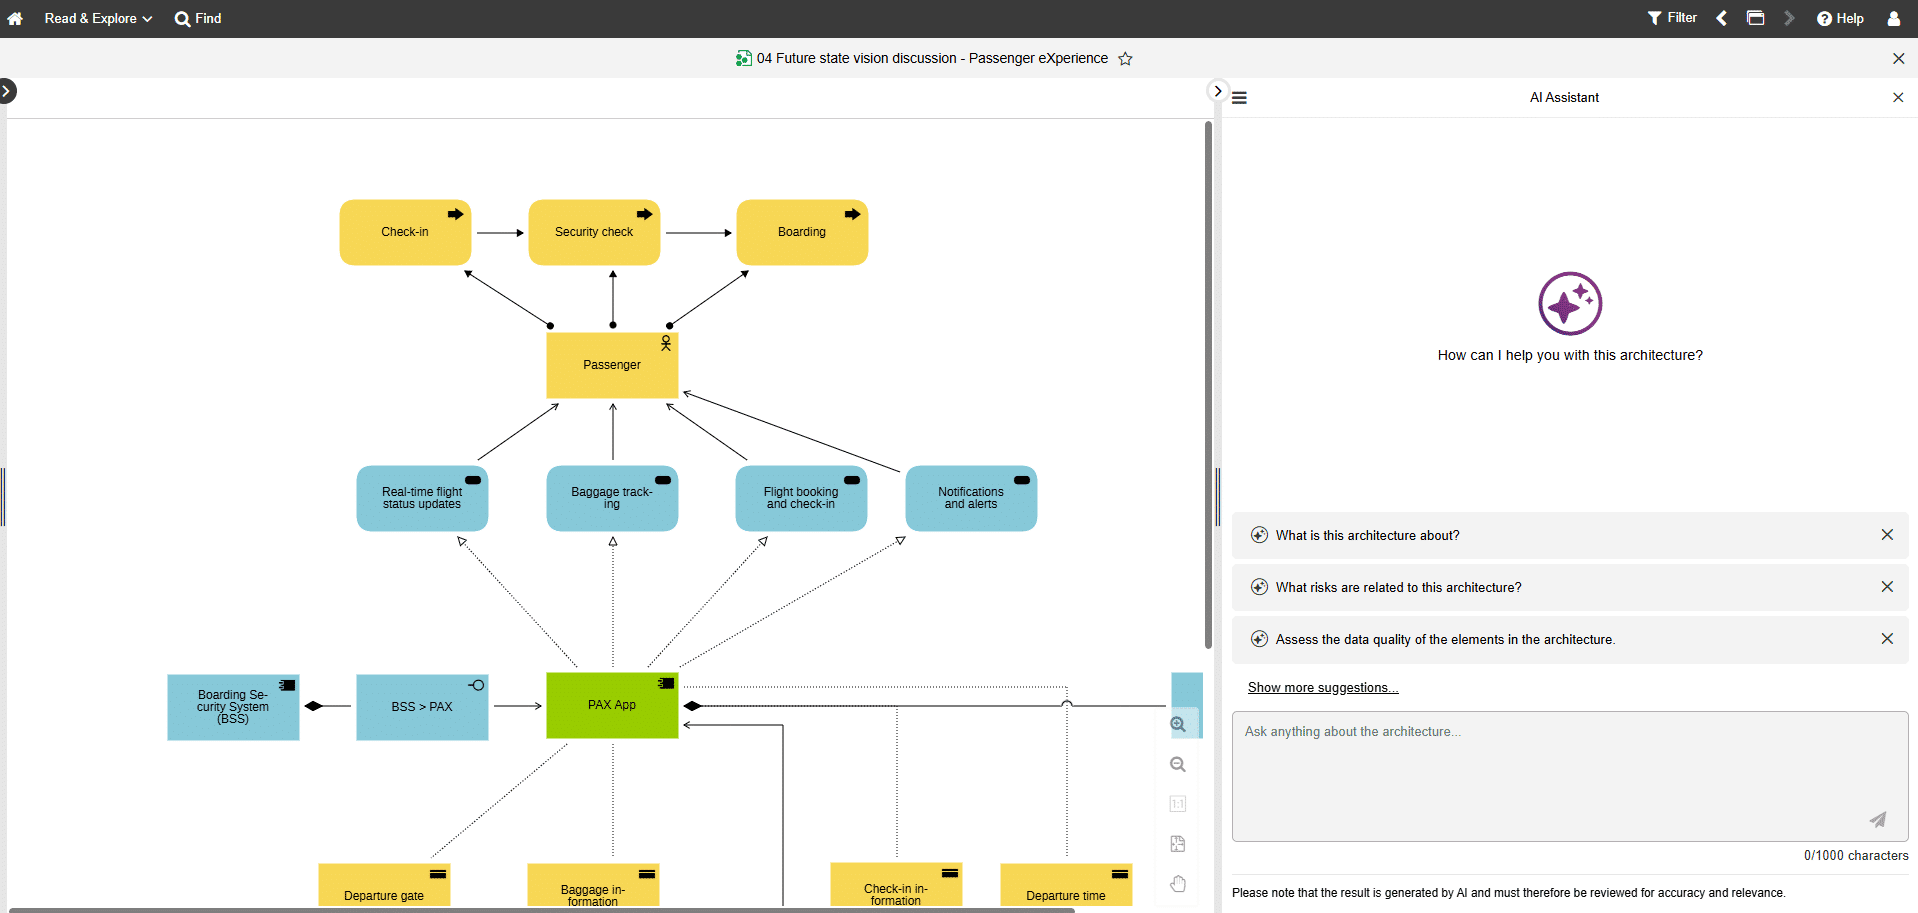This screenshot has width=1918, height=913.
Task: Click Show more suggestions link
Action: point(1322,688)
